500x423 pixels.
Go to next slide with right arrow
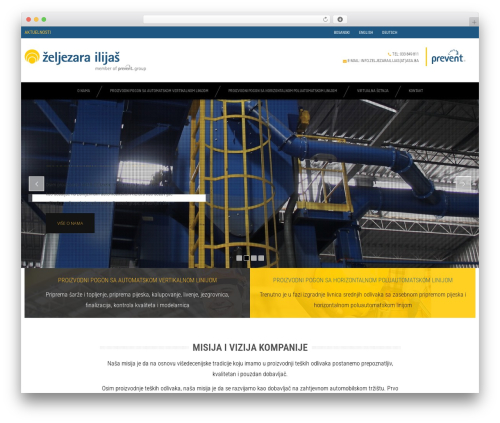click(463, 183)
